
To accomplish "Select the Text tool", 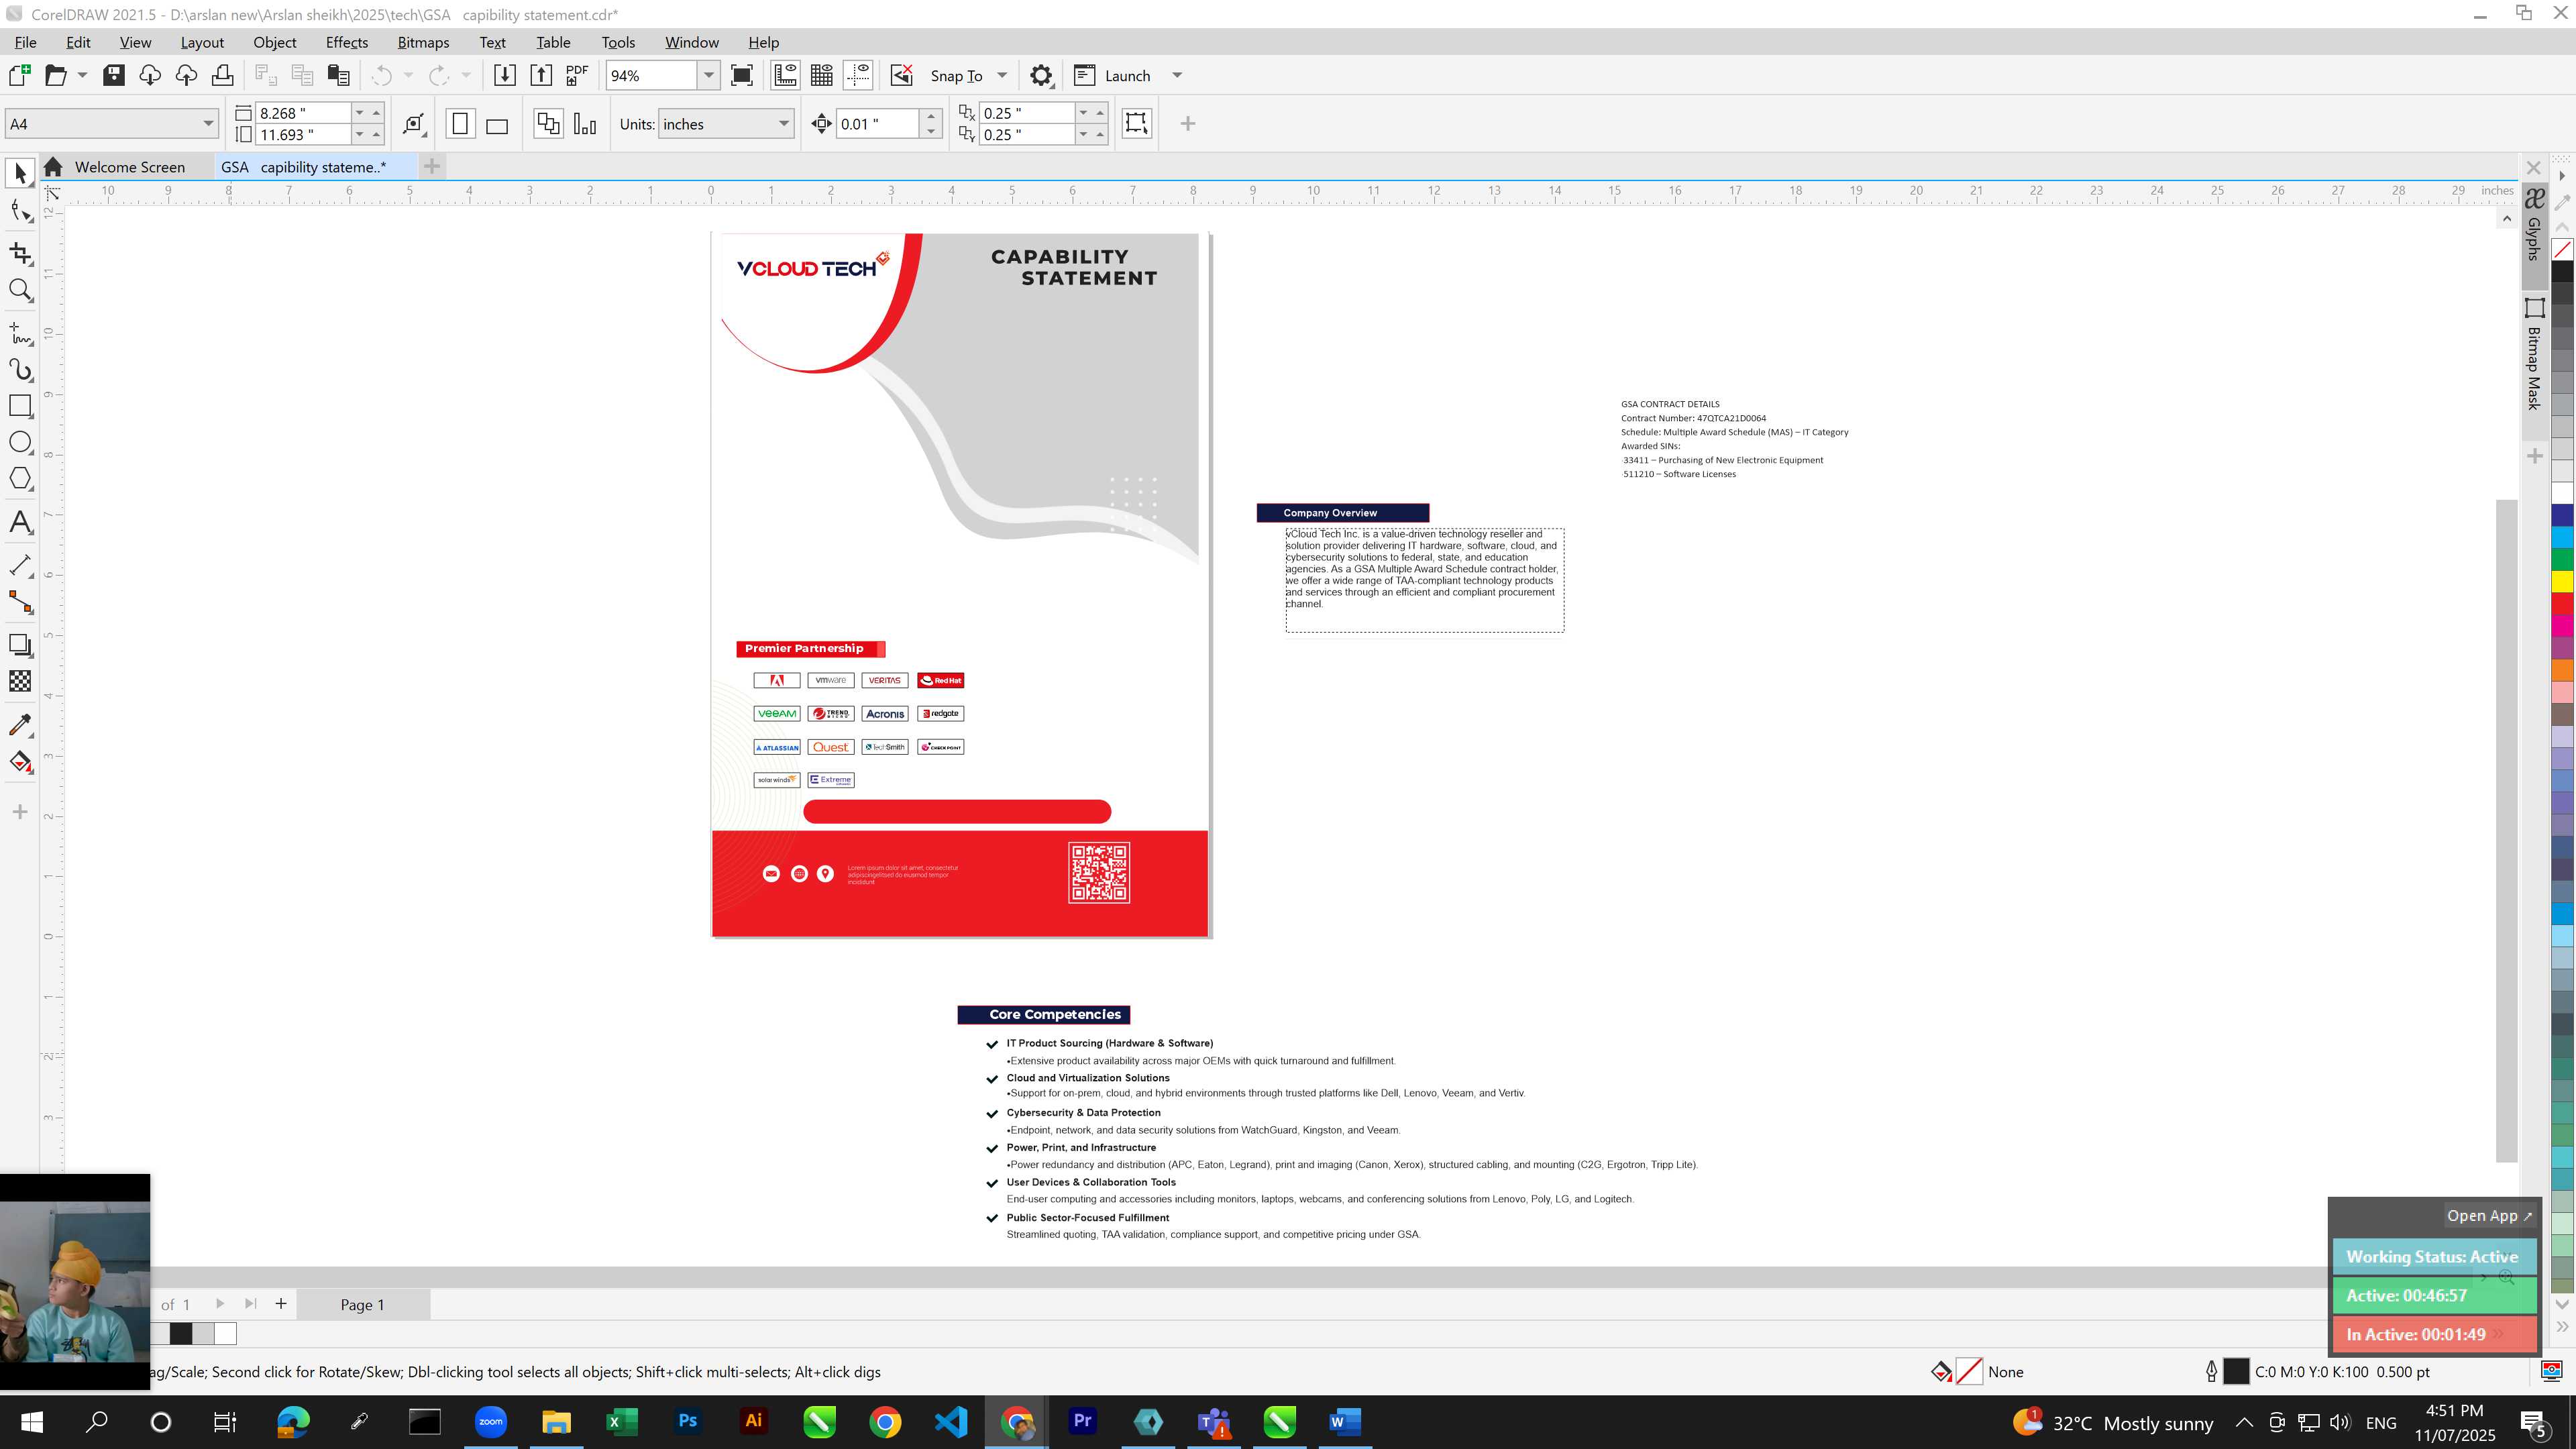I will pyautogui.click(x=20, y=522).
